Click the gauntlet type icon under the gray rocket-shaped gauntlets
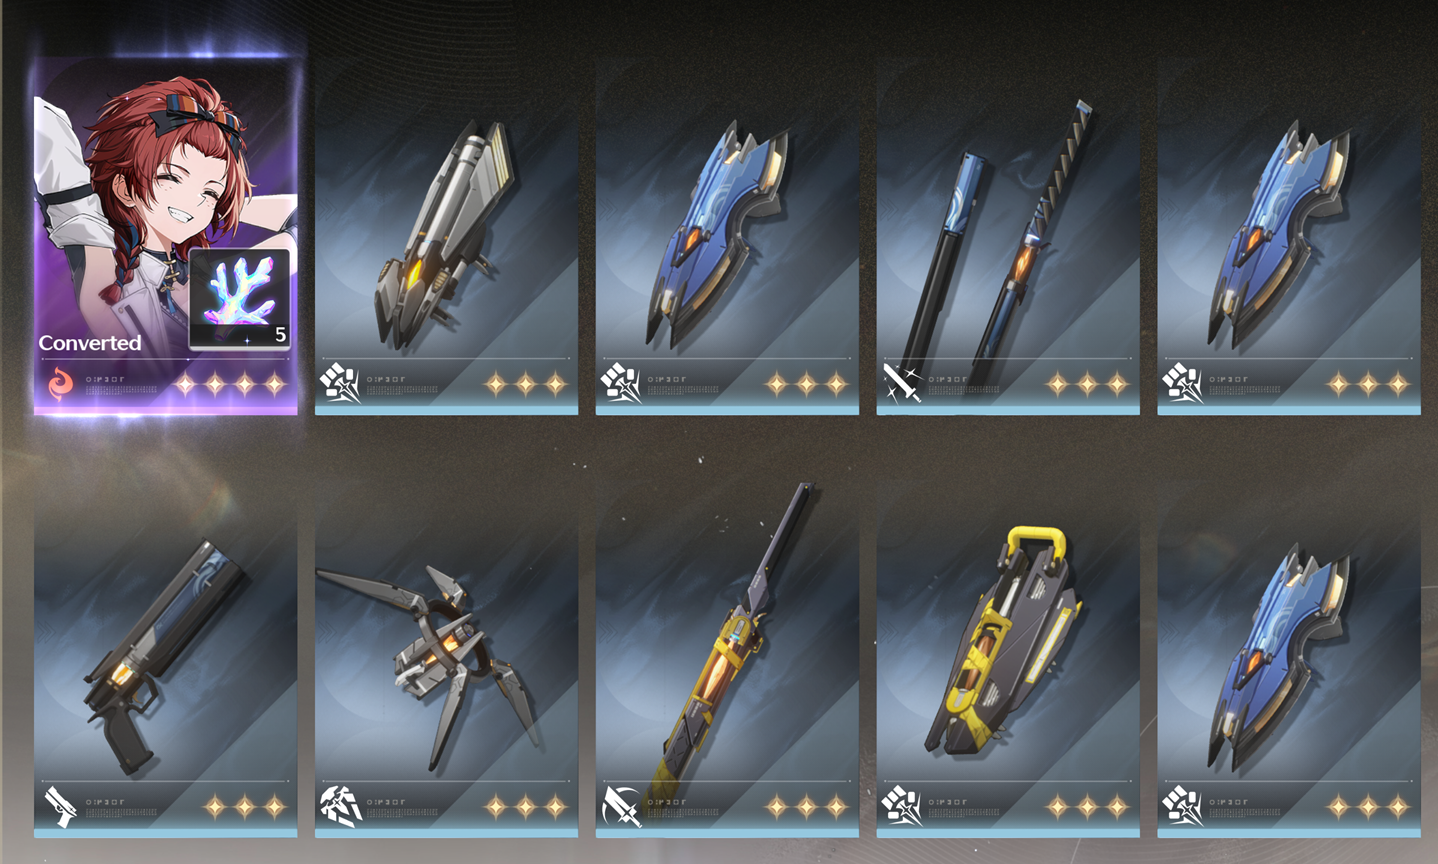1438x864 pixels. point(340,383)
